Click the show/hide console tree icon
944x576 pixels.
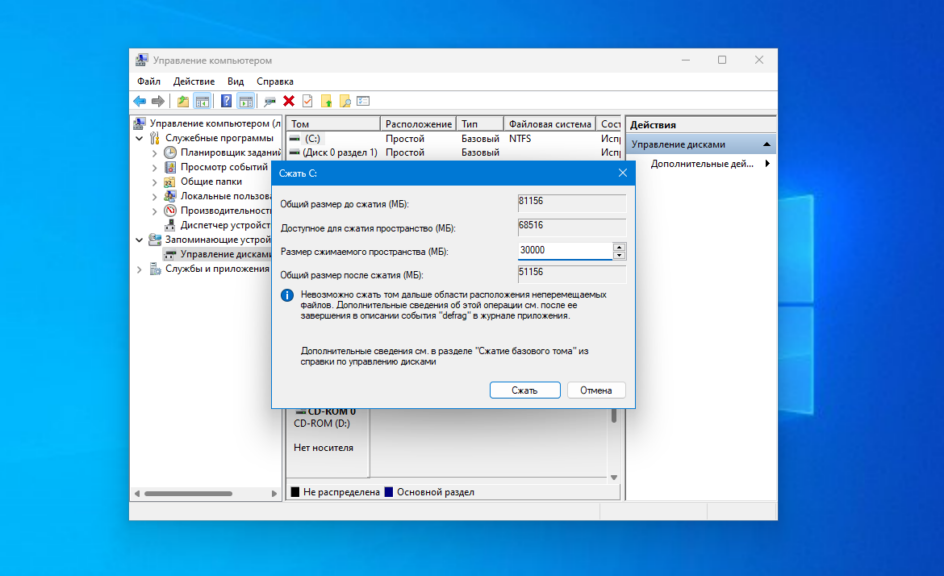click(x=202, y=101)
